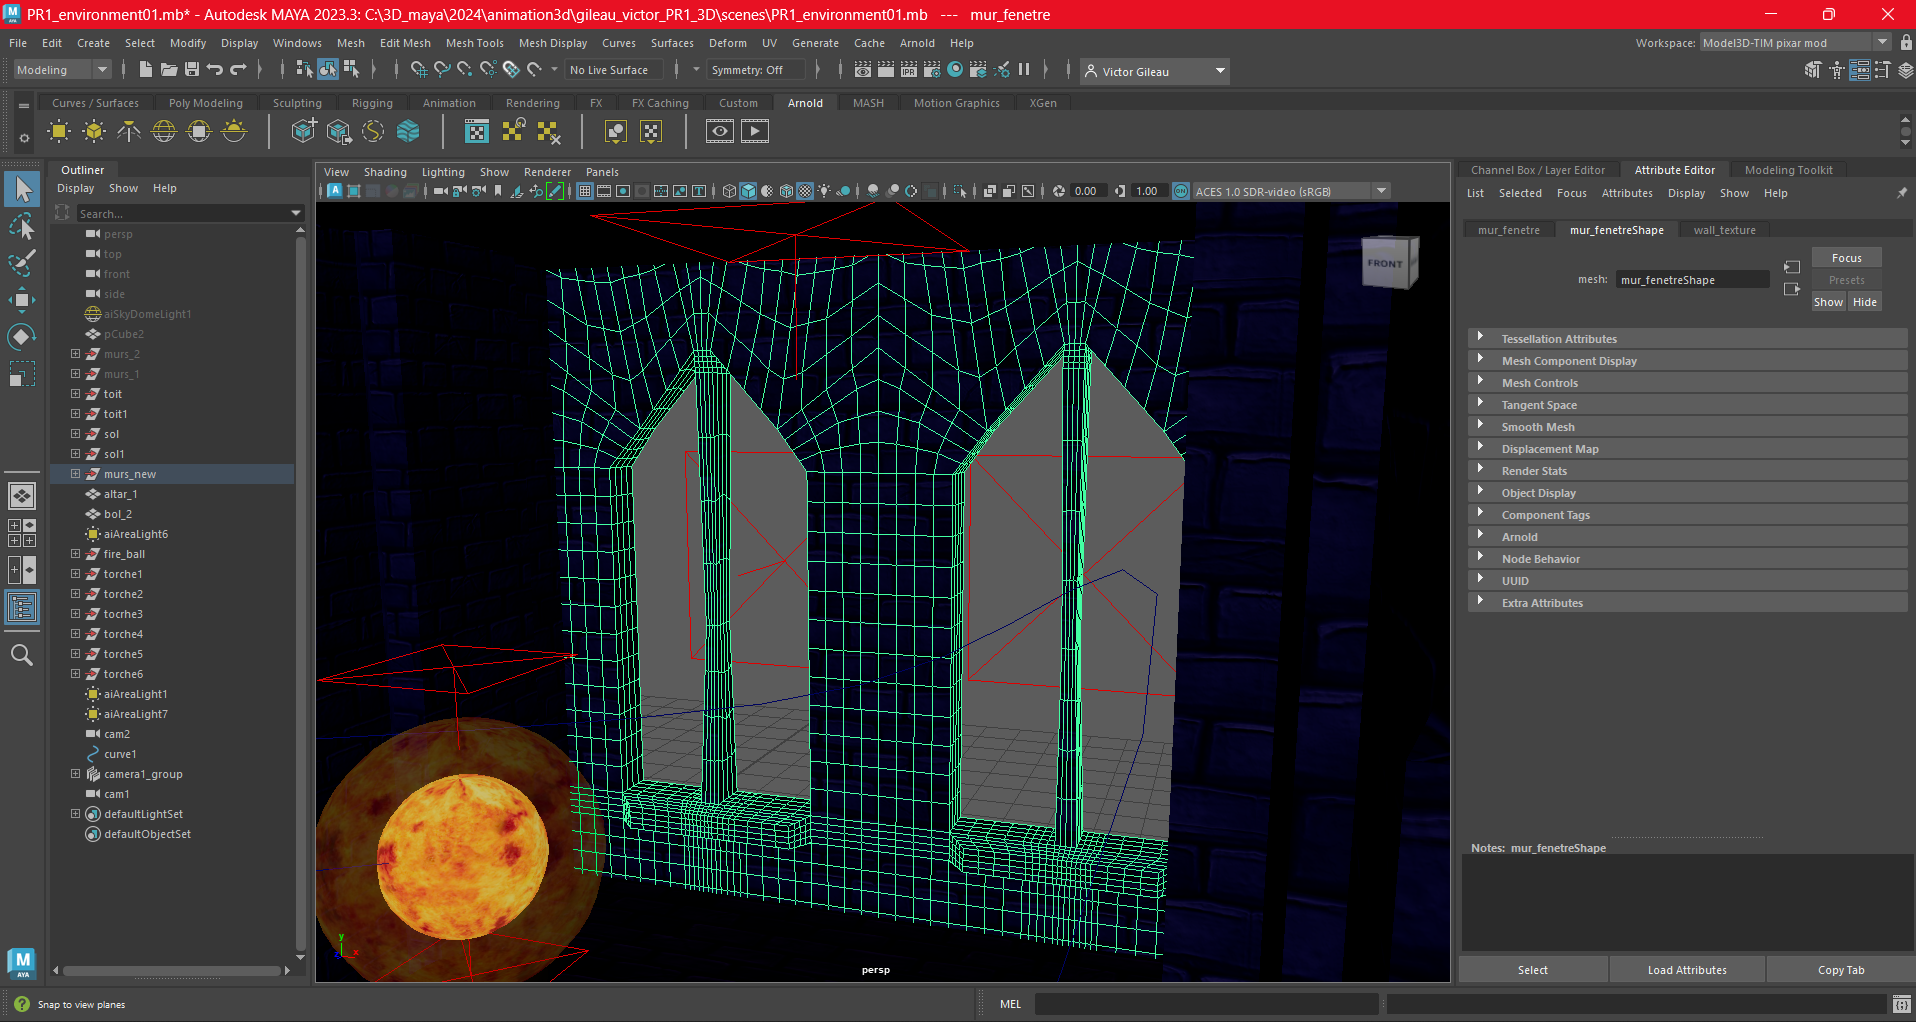Open the Arnold TX Manager shelf icon
Screen dimensions: 1916x1022
point(477,131)
